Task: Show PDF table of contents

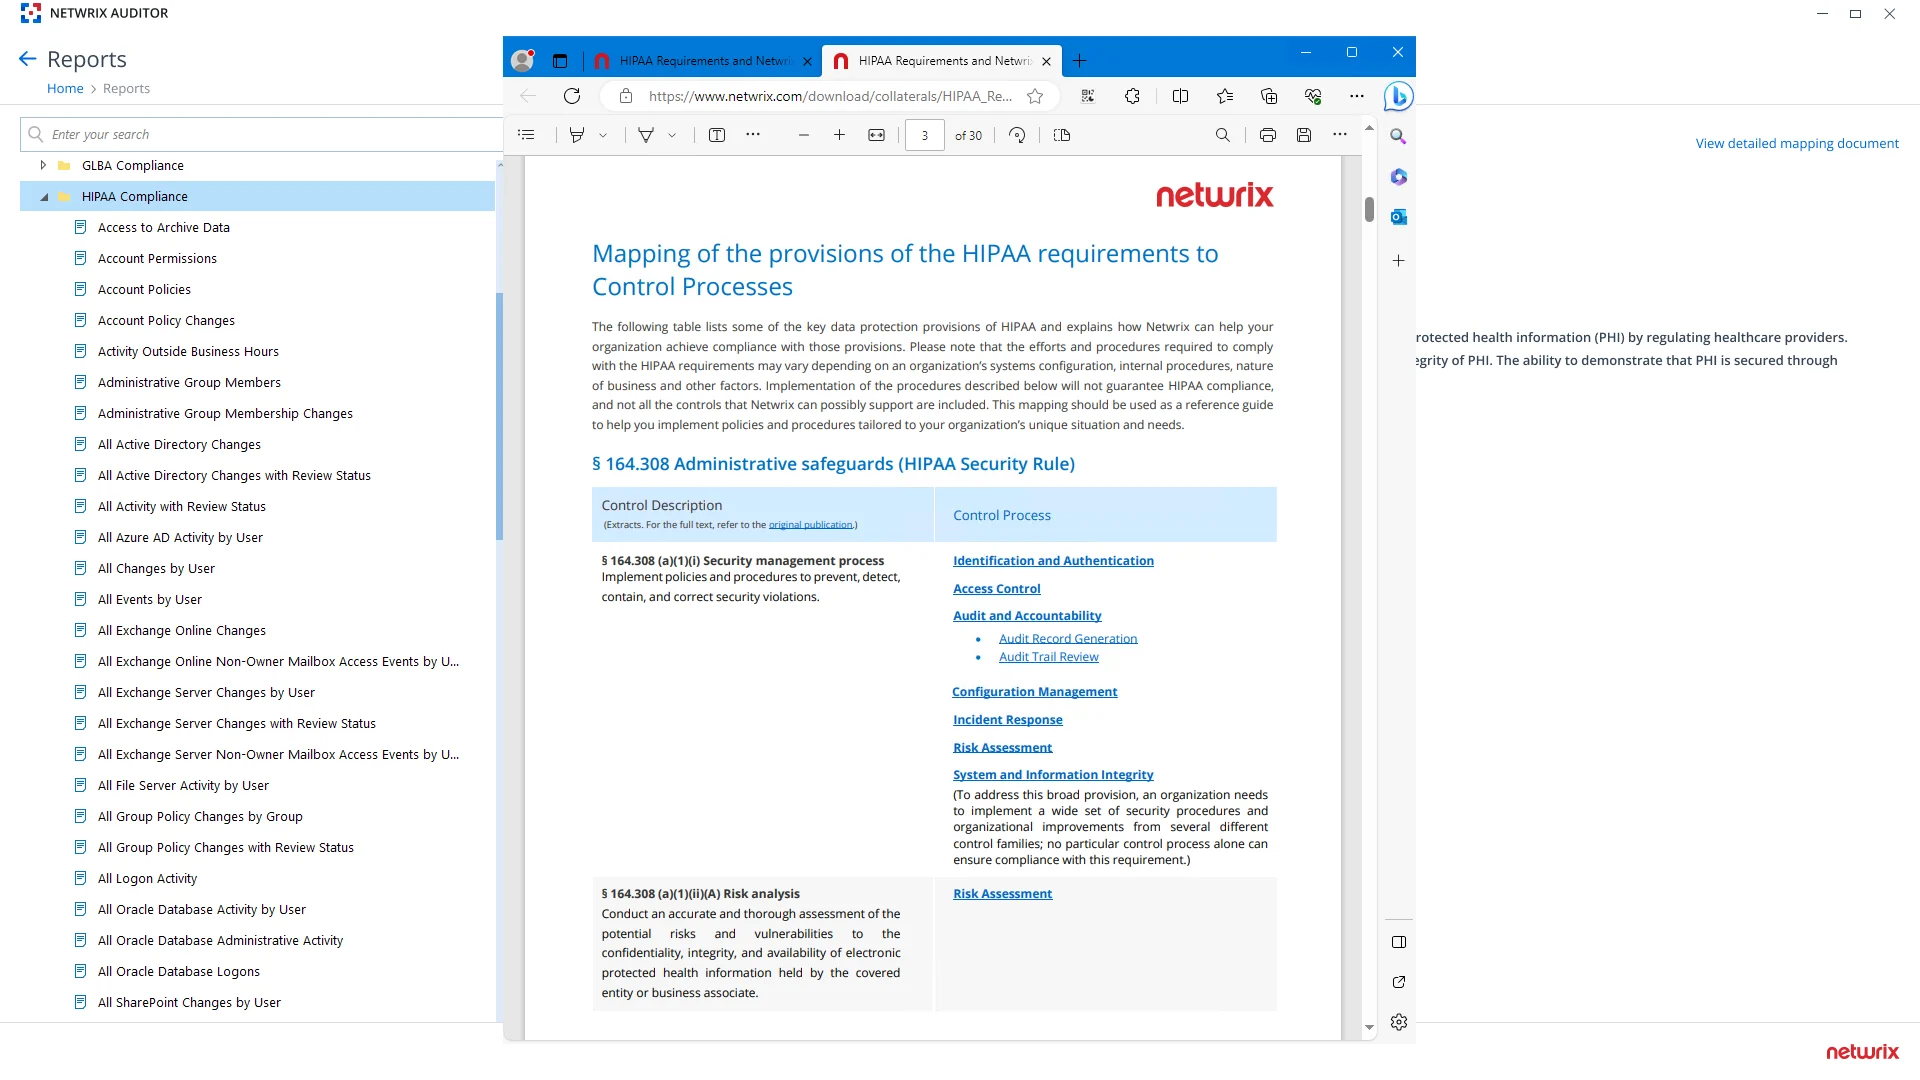Action: coord(527,135)
